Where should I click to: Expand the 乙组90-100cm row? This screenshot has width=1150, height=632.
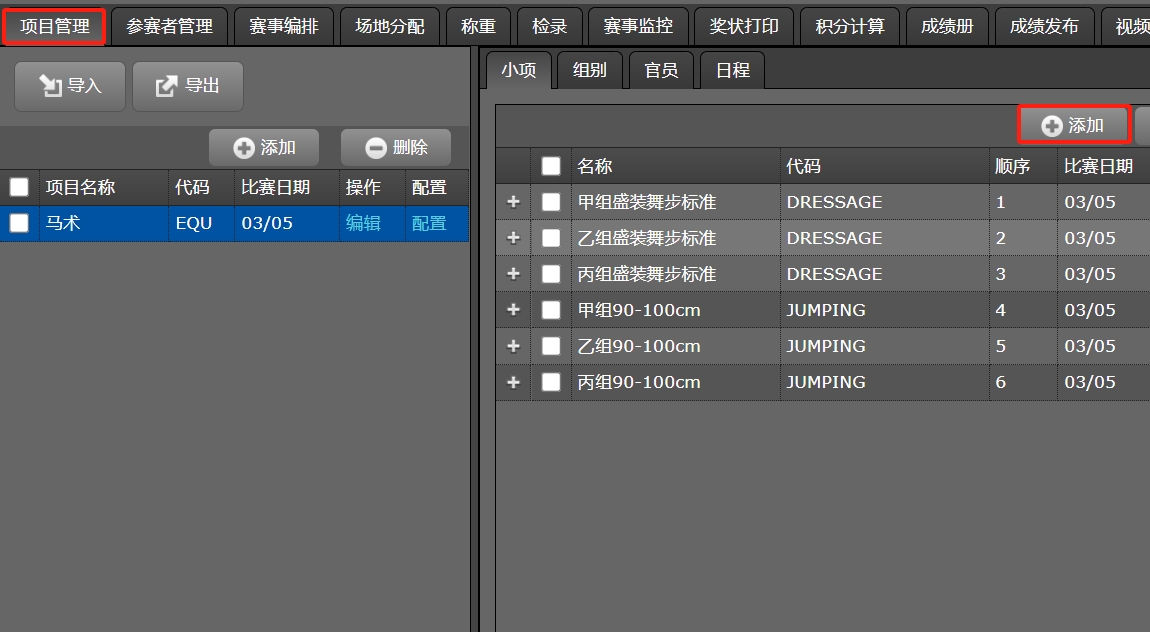click(x=513, y=346)
